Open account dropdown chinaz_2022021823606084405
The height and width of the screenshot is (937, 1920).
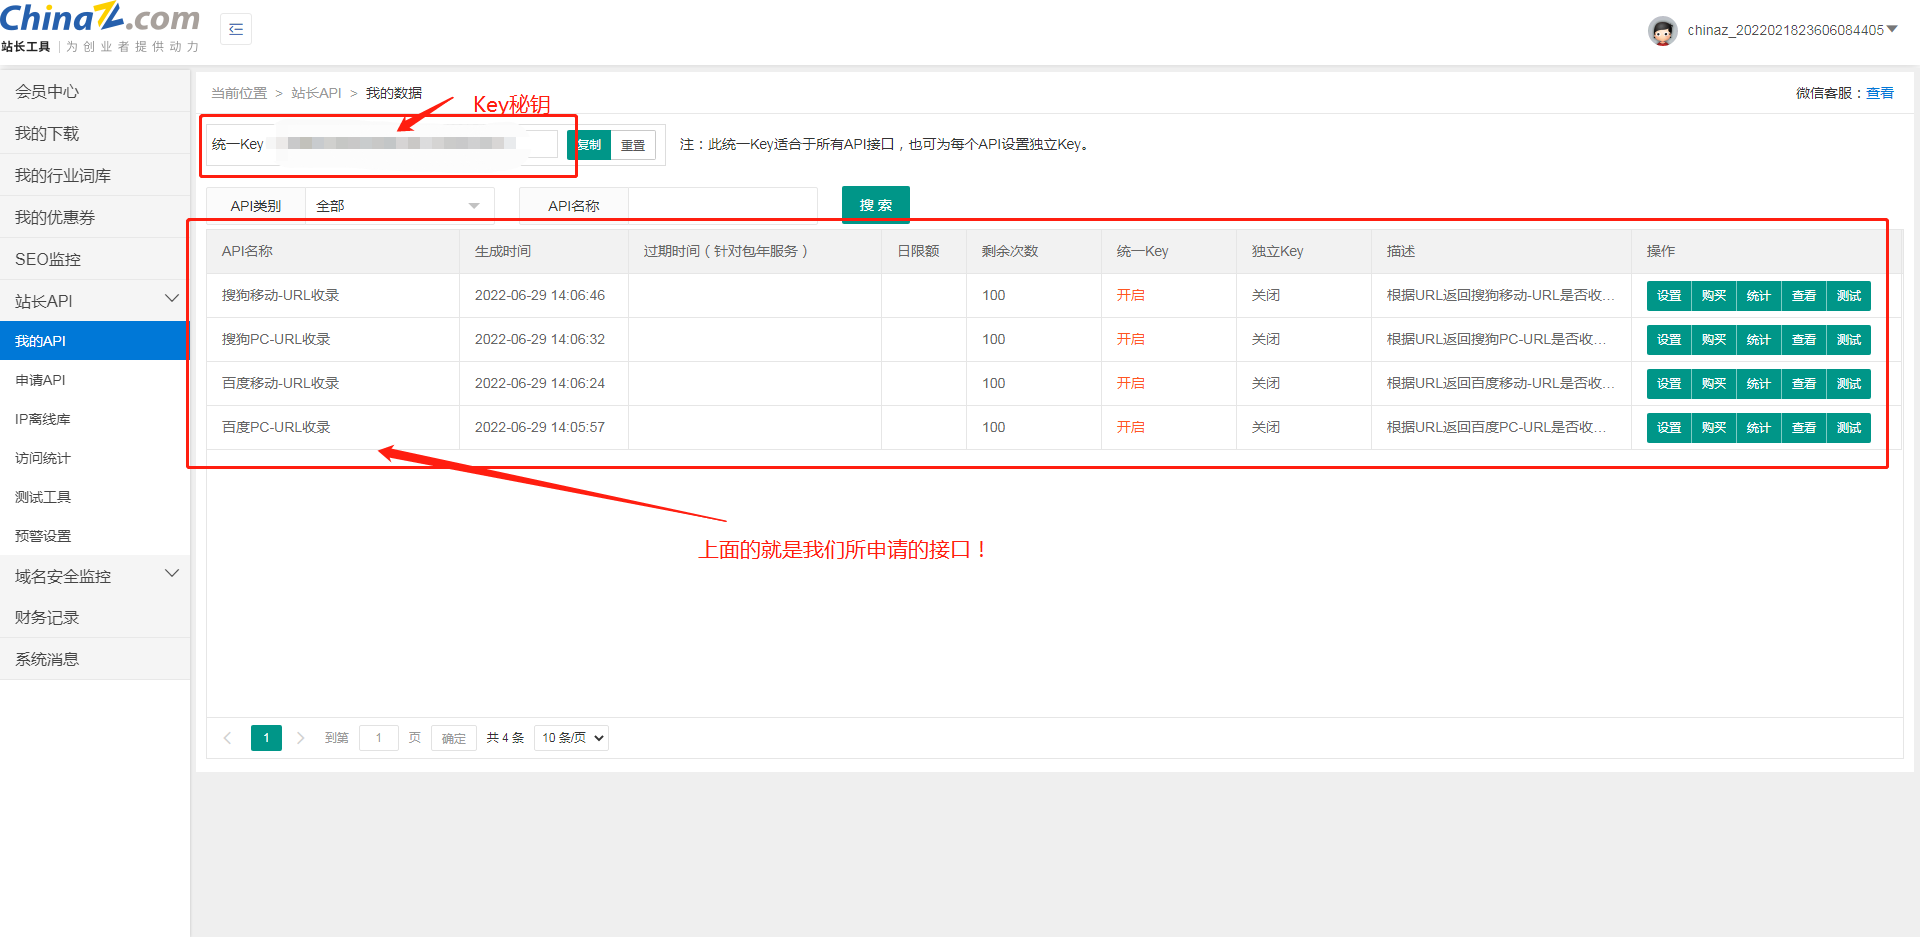pyautogui.click(x=1792, y=30)
